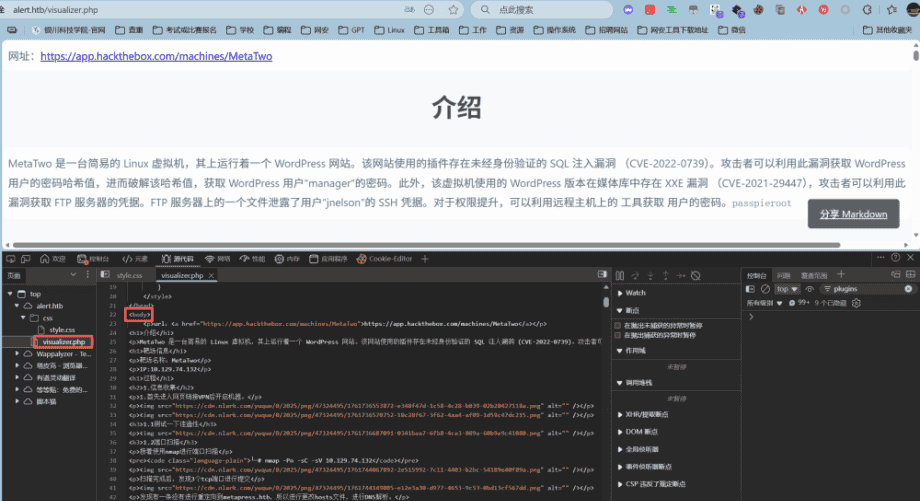Screen dimensions: 920x501
Task: Add a tab in console drawer
Action: (841, 275)
